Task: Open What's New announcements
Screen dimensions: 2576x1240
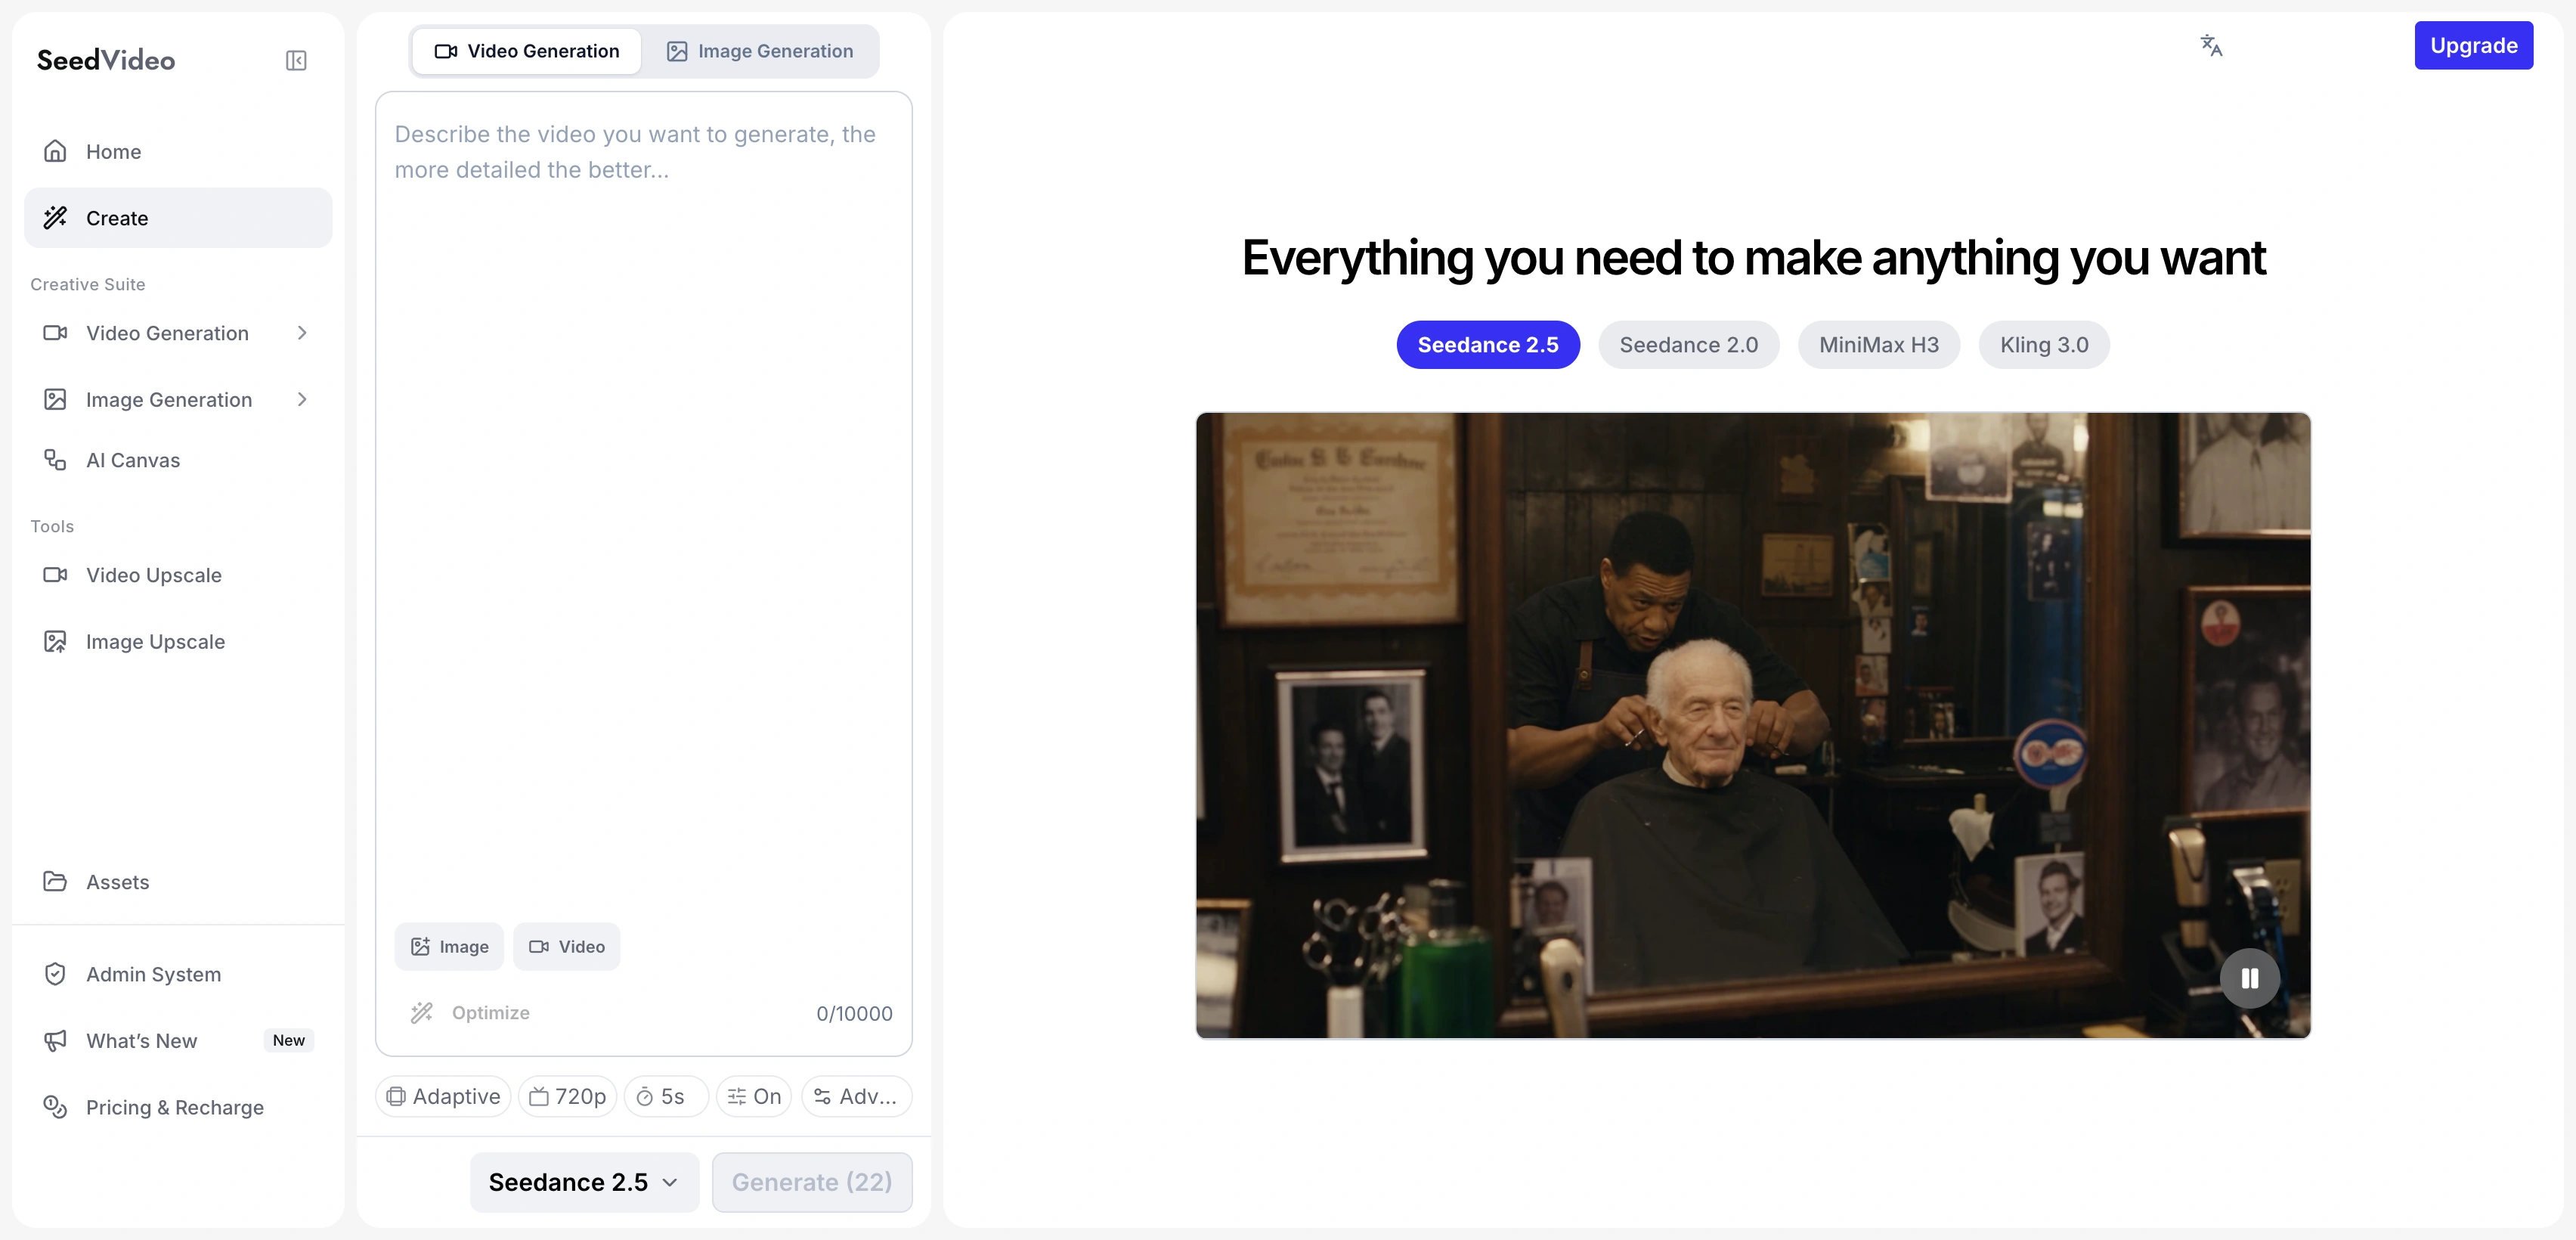Action: [x=178, y=1041]
